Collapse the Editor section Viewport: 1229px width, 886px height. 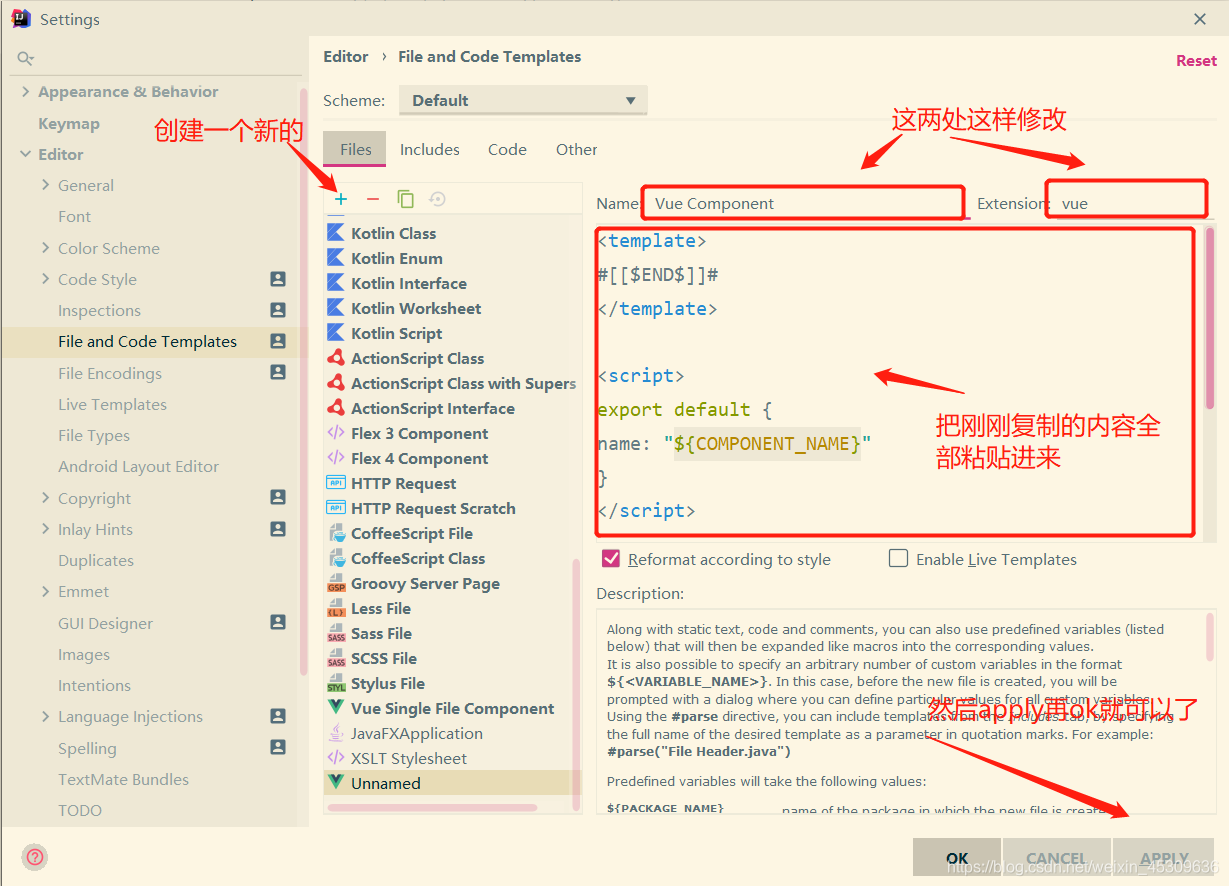[x=25, y=154]
